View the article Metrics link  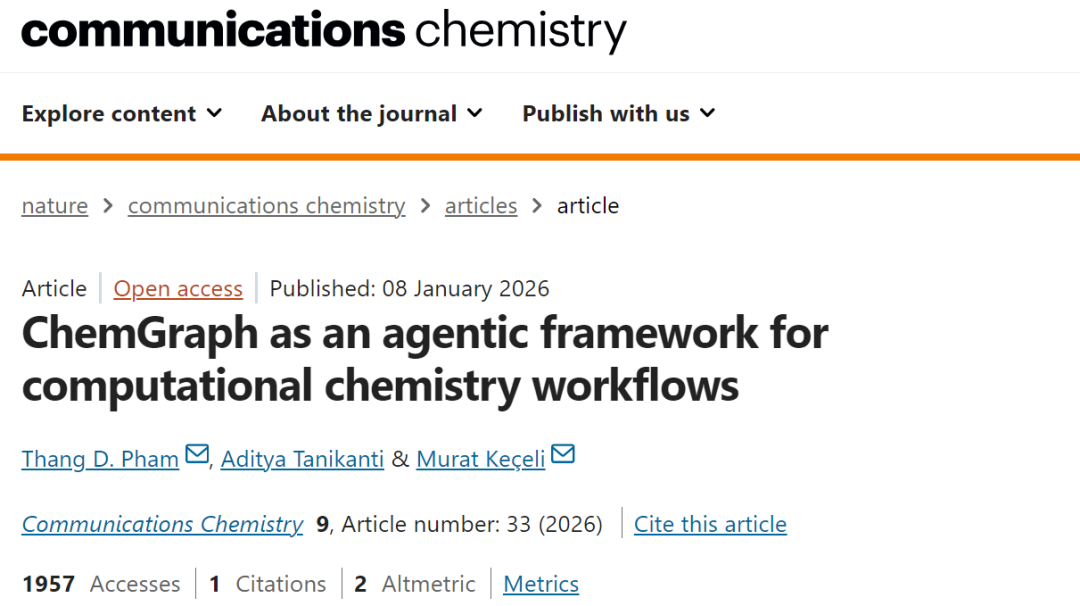pos(541,584)
